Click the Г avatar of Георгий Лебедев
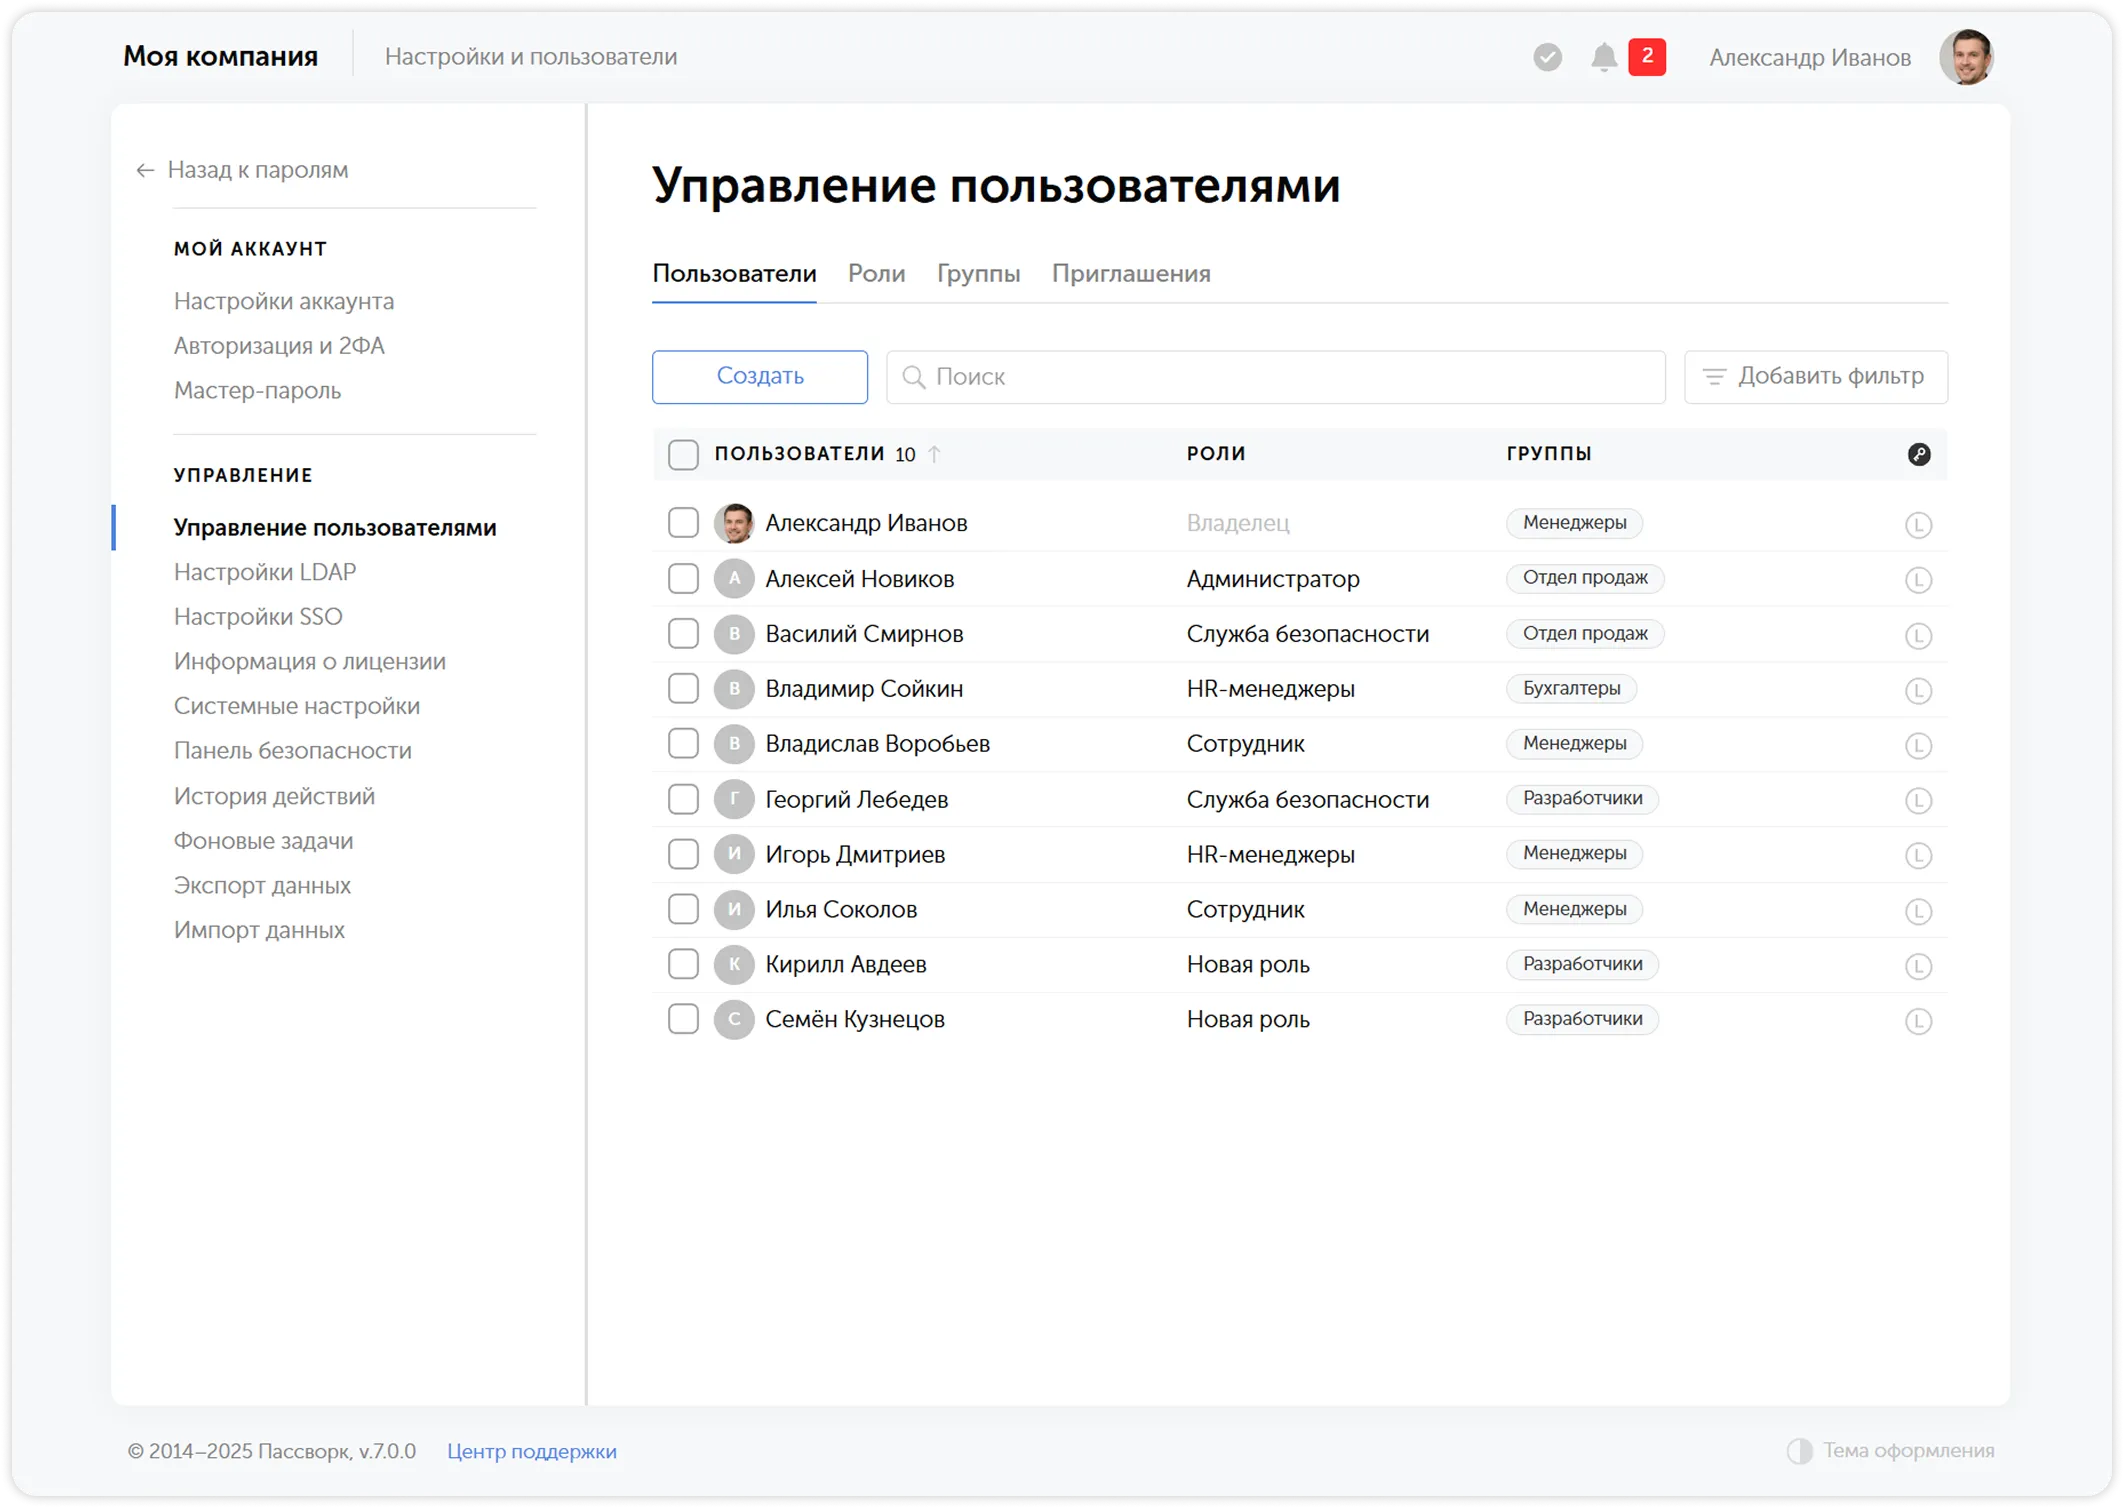The width and height of the screenshot is (2124, 1508). 734,799
